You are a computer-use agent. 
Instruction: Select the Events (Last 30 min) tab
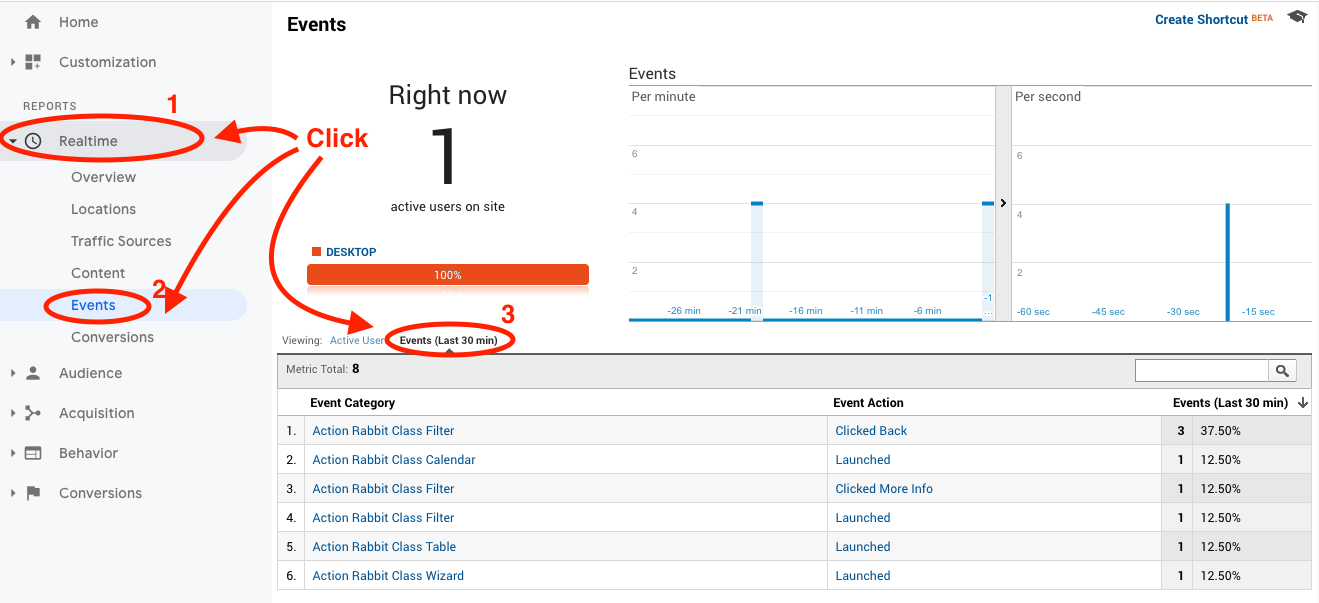tap(449, 338)
